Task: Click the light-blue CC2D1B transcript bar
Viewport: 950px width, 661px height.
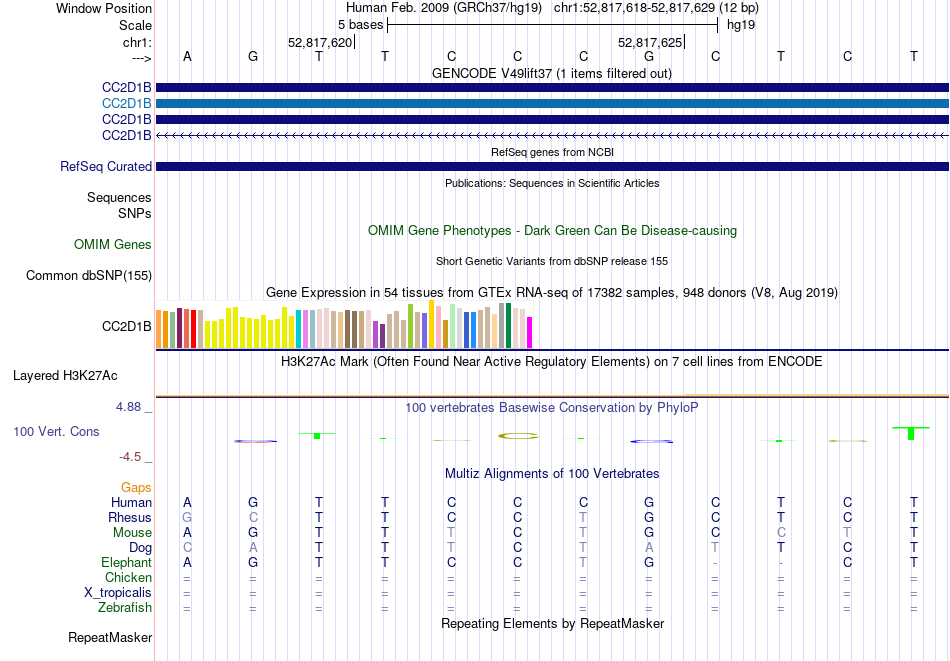Action: point(552,104)
